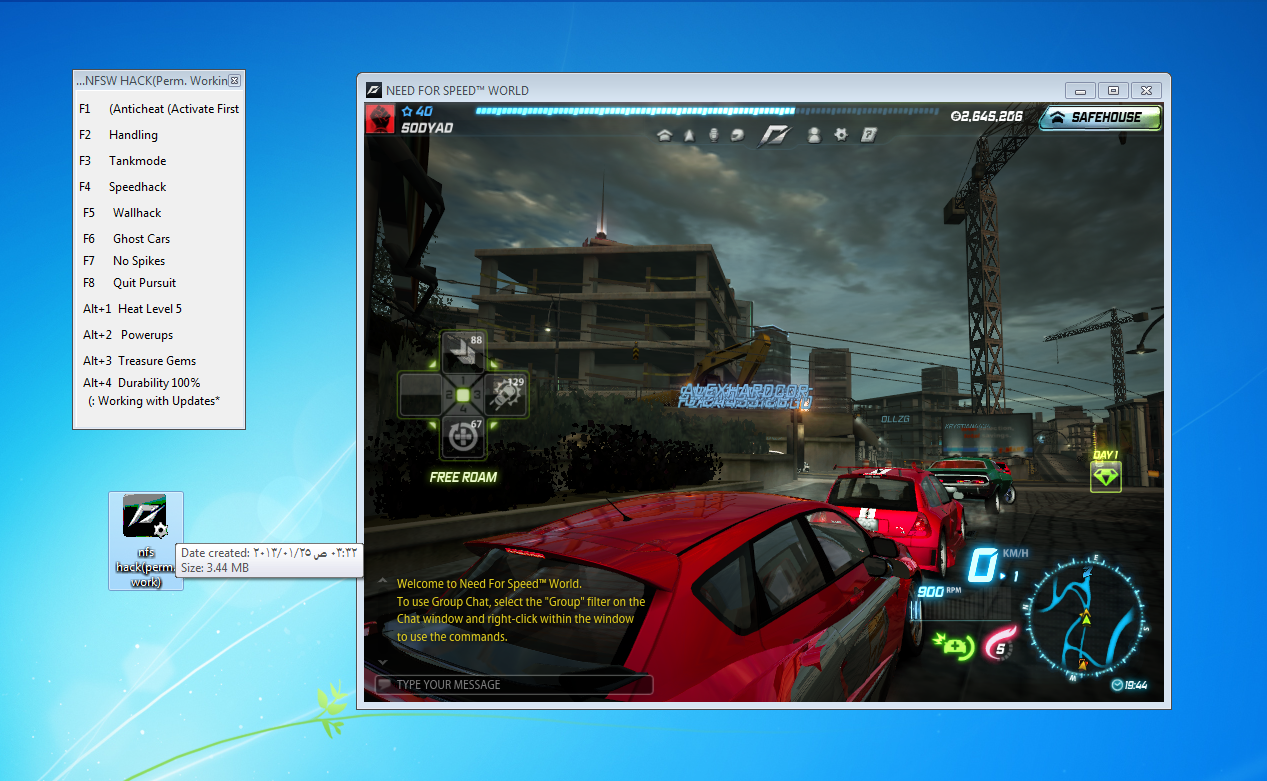
Task: Click the center square of the powerup pad
Action: (x=463, y=395)
